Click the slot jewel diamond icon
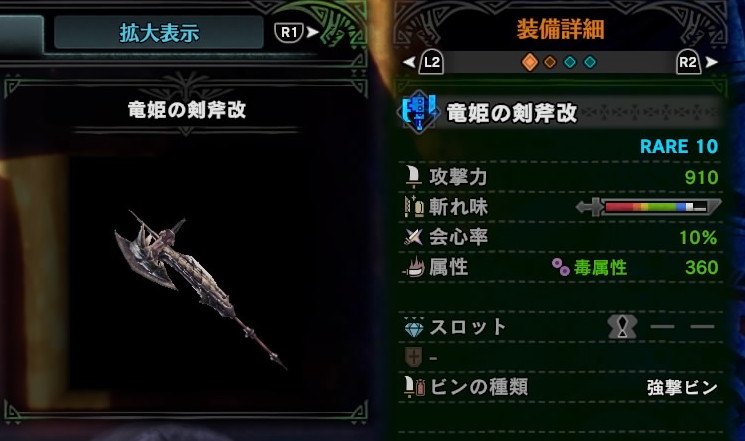745x441 pixels. point(413,327)
